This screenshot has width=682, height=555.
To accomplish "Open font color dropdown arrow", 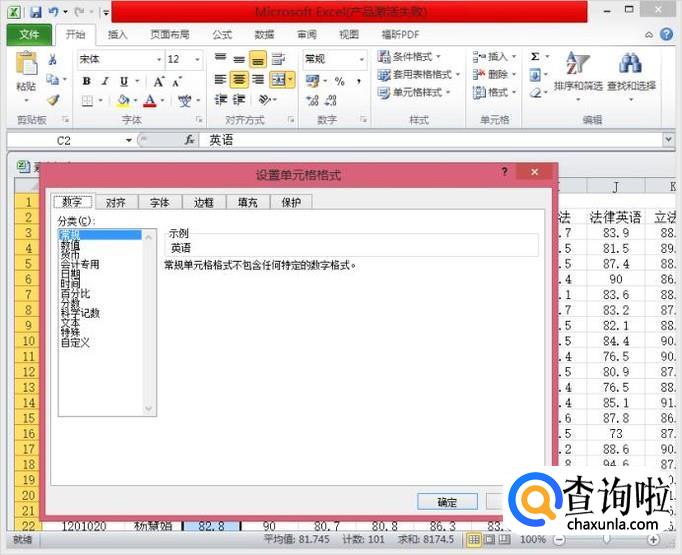I will point(163,101).
